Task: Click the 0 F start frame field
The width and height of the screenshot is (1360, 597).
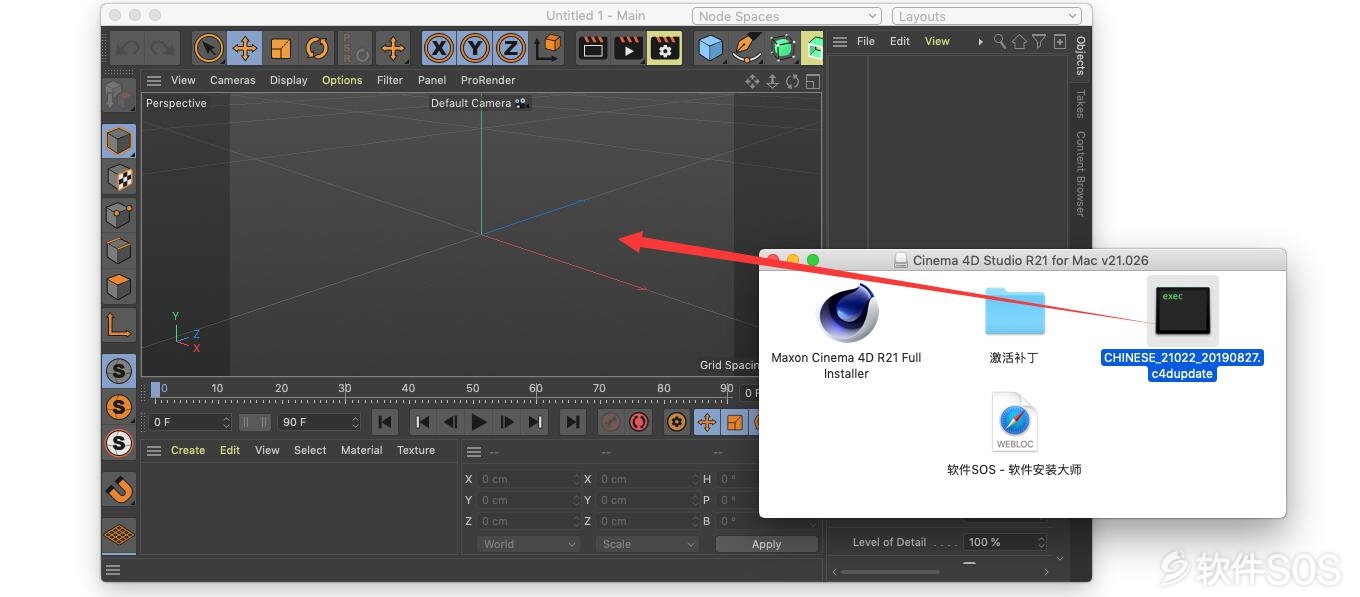Action: click(190, 422)
